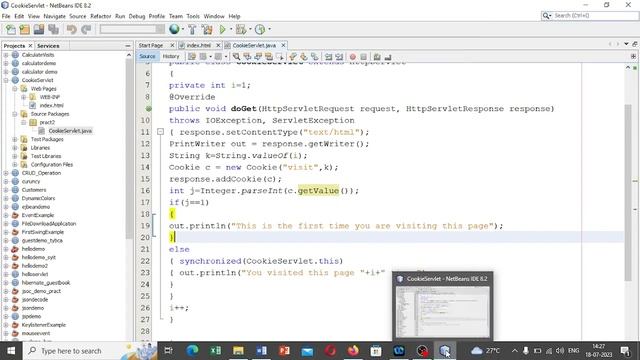Click the editor vertical scrollbar
Image resolution: width=640 pixels, height=360 pixels.
[x=628, y=192]
